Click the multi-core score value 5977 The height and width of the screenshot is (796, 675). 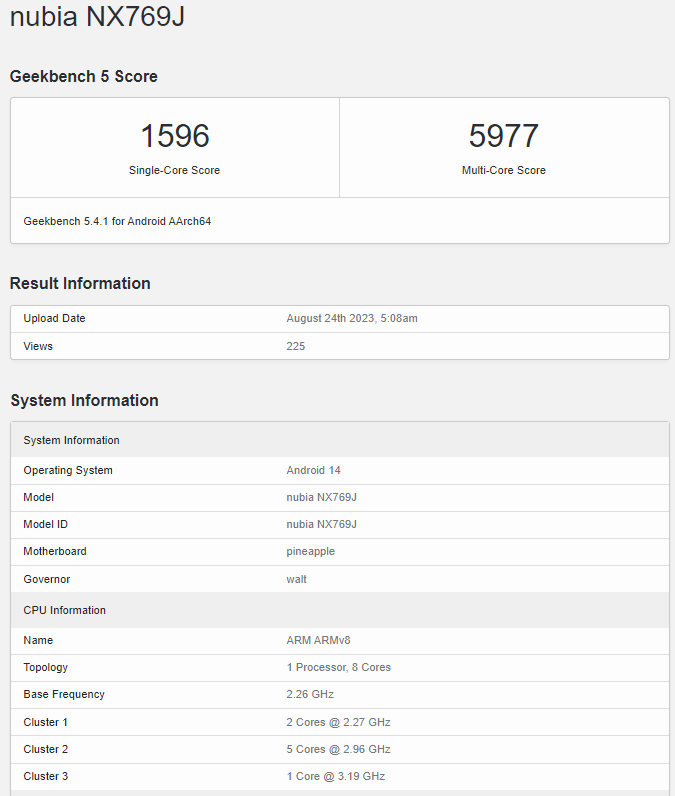(x=503, y=136)
